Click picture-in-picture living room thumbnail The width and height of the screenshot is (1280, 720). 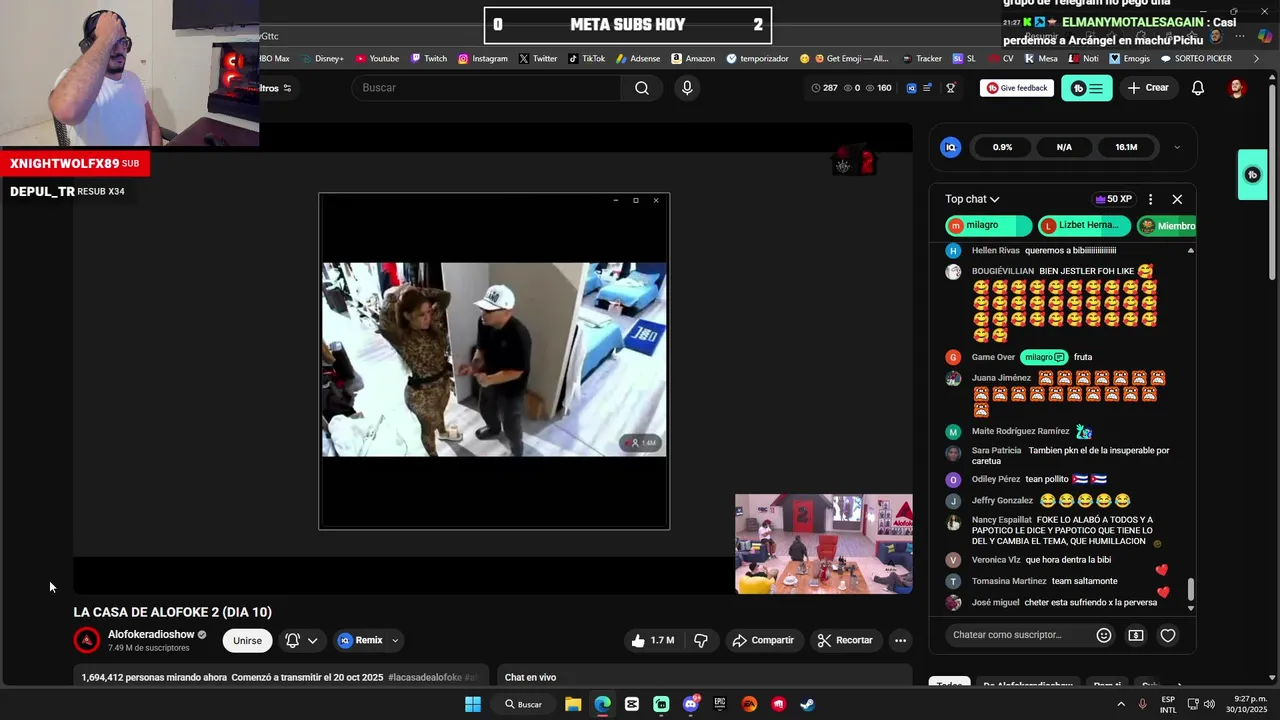pos(824,544)
